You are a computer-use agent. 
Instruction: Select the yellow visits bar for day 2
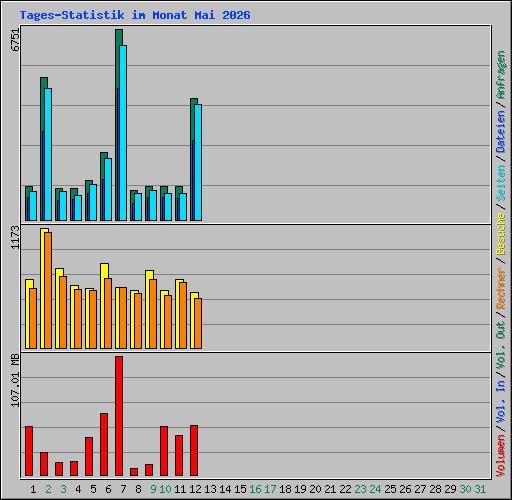(43, 288)
